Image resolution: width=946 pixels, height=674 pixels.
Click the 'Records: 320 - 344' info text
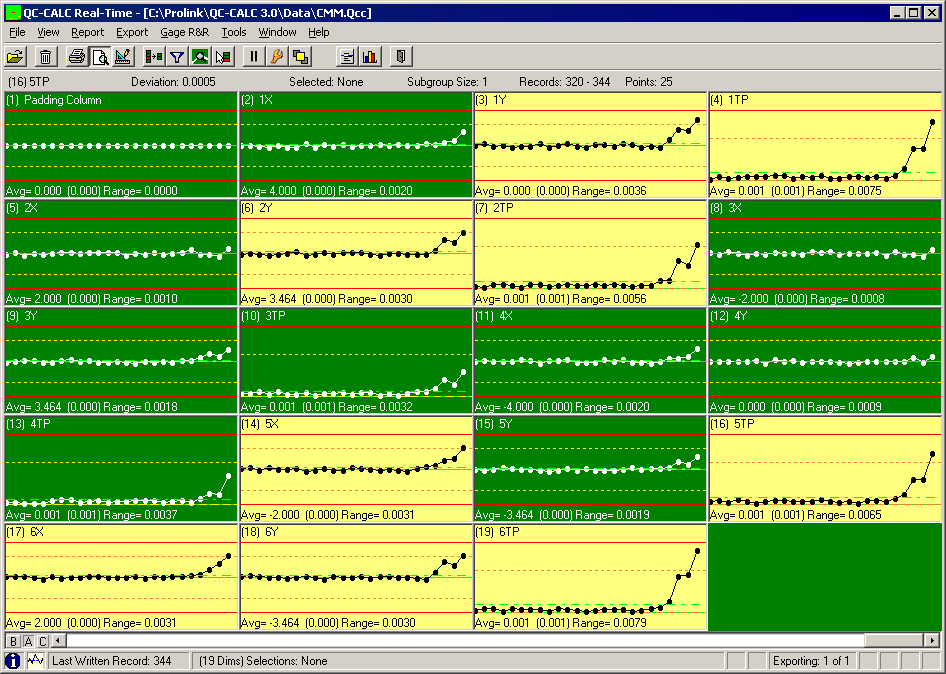click(565, 81)
